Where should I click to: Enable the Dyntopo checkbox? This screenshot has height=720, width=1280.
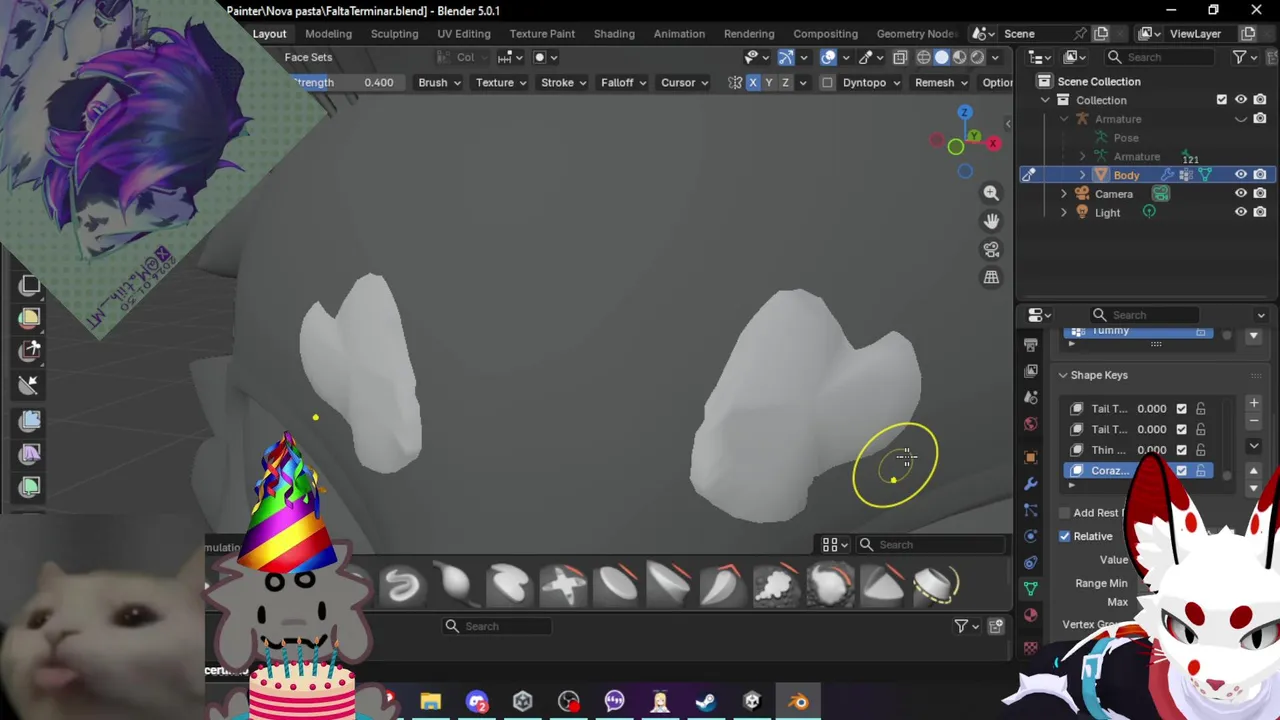tap(827, 82)
